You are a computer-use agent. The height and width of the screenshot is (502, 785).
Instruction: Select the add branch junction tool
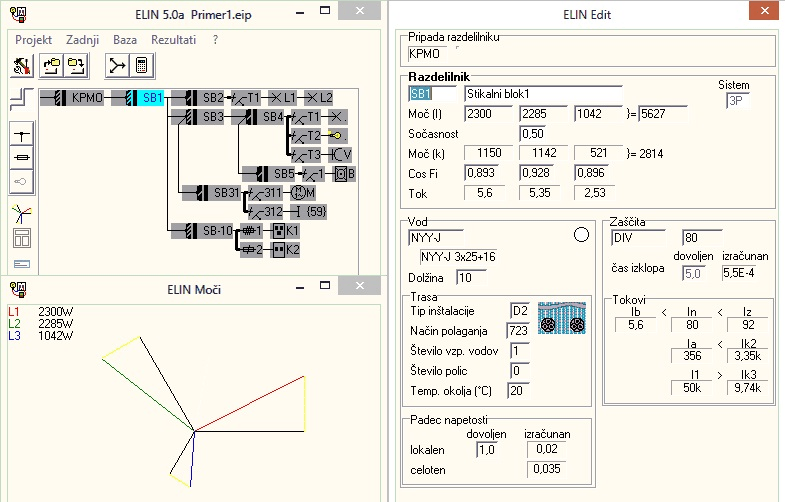coord(22,134)
